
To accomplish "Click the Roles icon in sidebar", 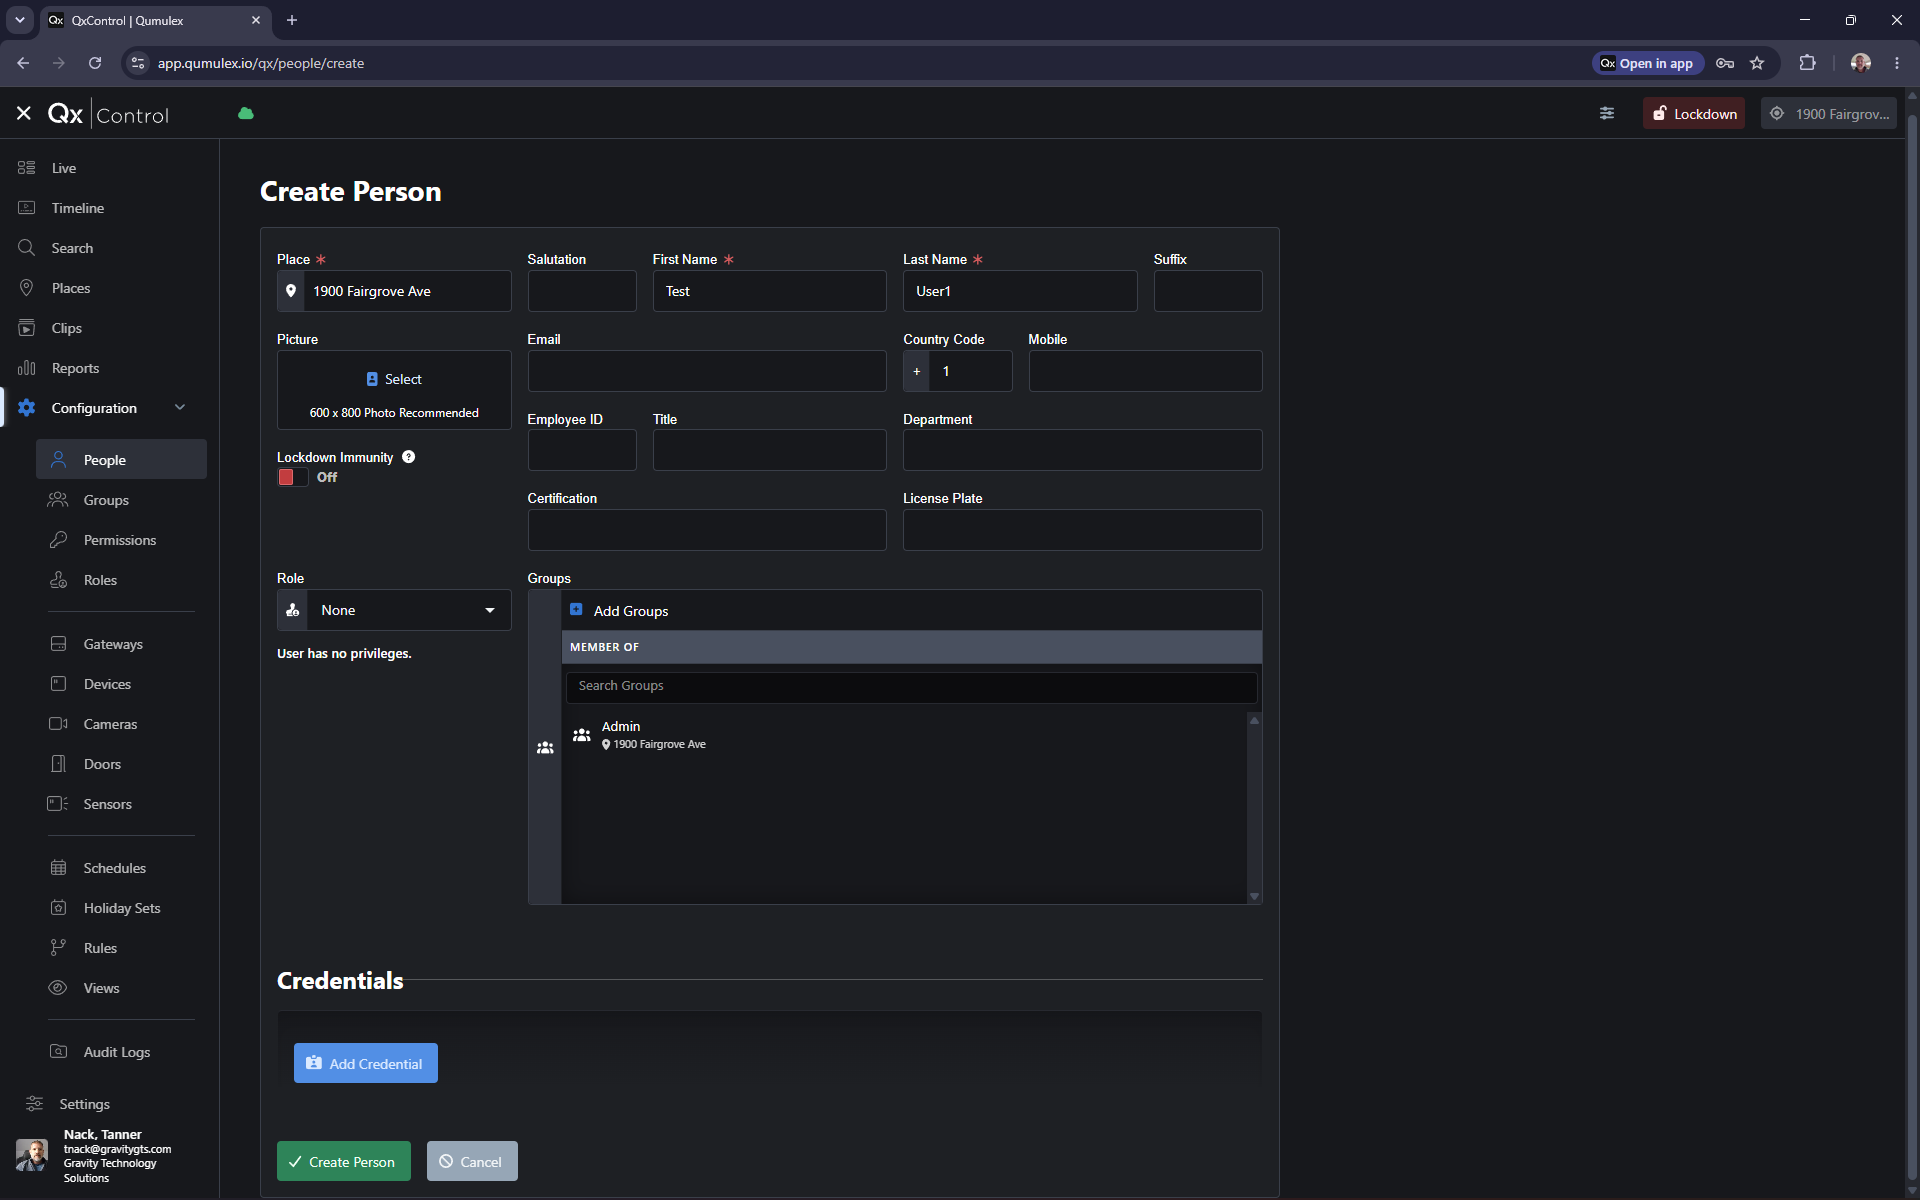I will click(58, 580).
